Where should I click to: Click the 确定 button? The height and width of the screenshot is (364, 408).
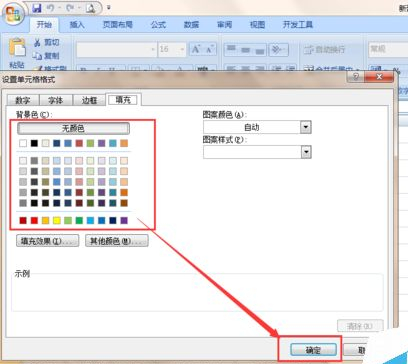313,350
